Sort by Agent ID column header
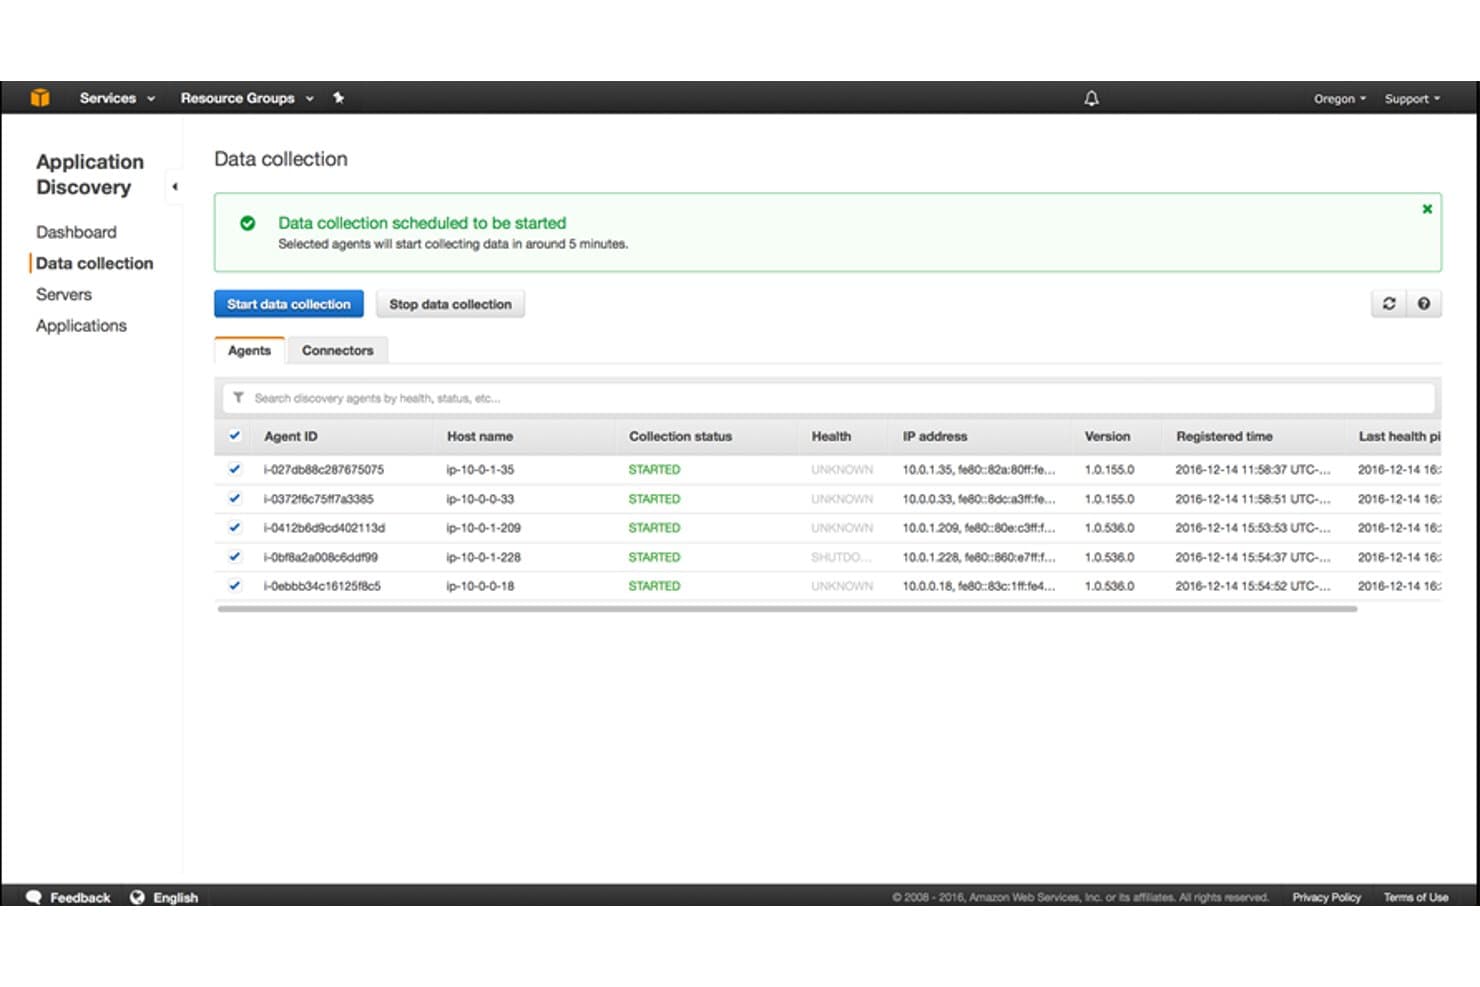 click(290, 436)
